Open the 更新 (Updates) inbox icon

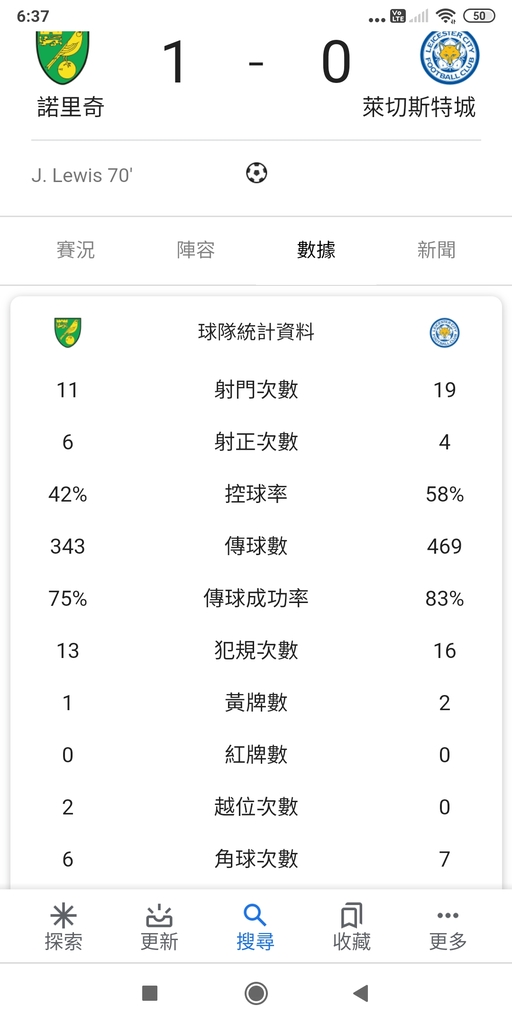159,916
